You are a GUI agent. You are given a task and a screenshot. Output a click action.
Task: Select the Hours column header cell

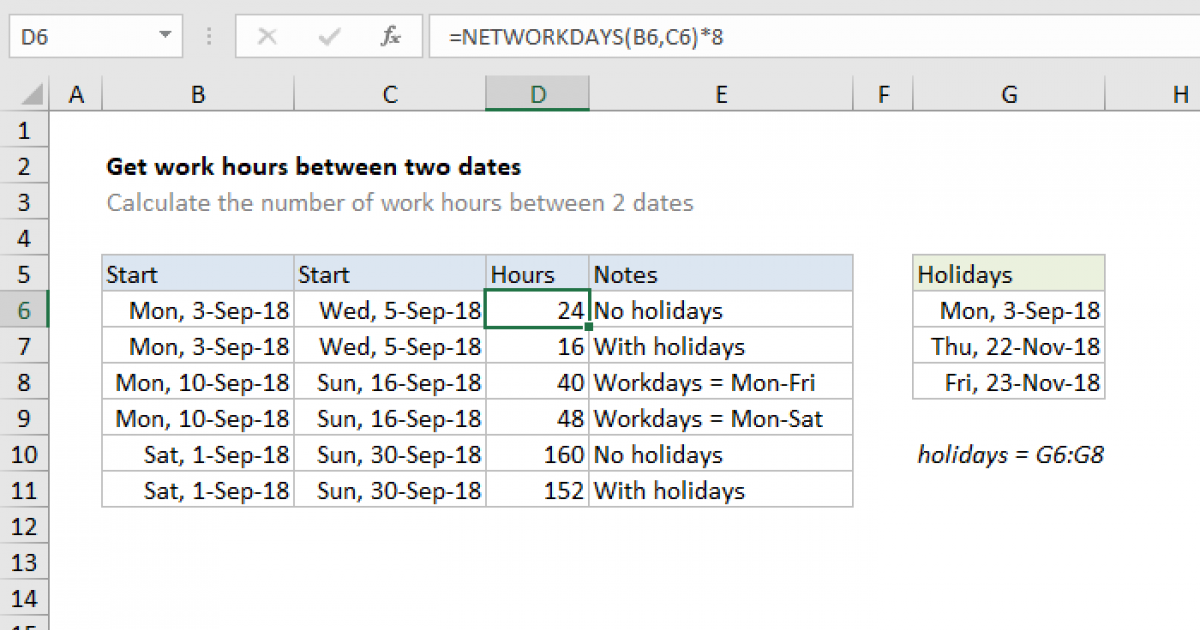[537, 274]
